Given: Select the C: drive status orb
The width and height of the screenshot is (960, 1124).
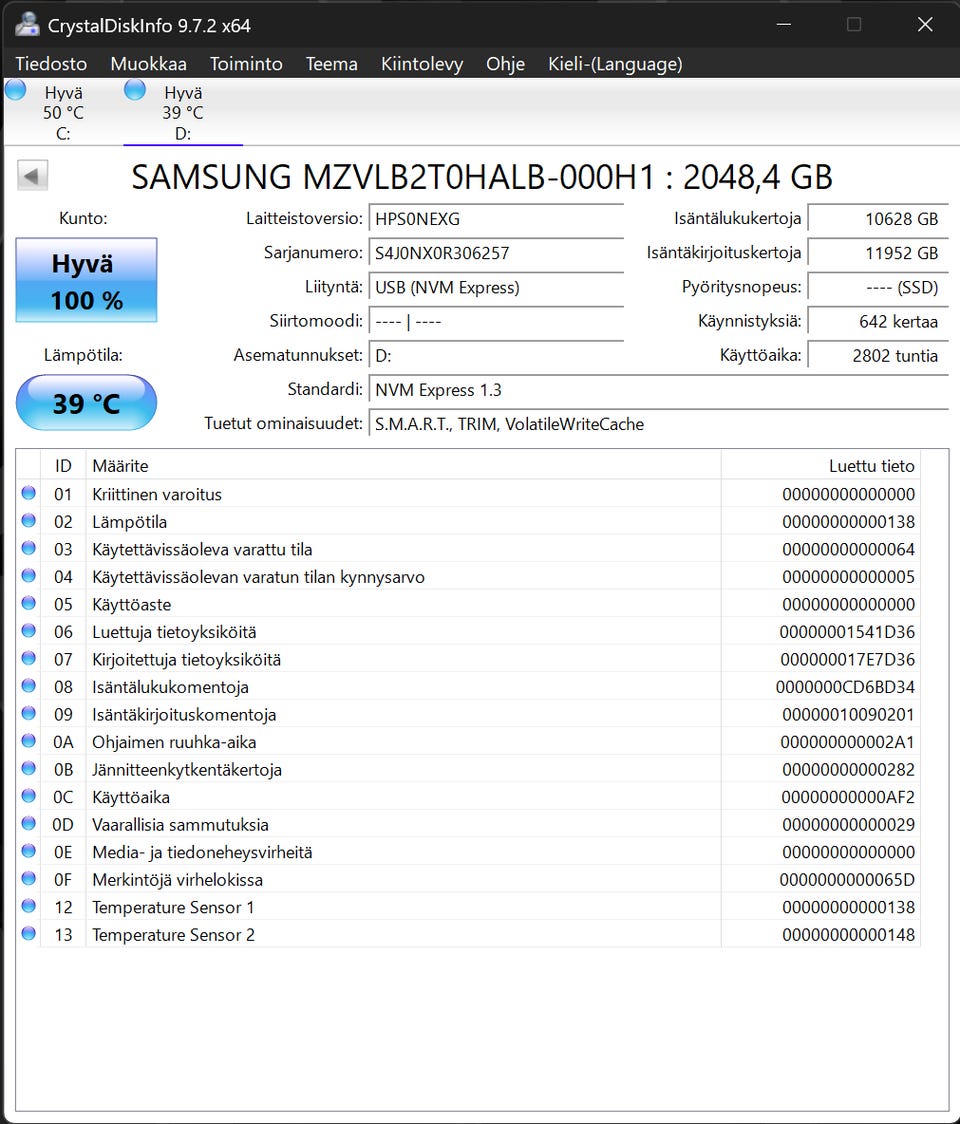Looking at the screenshot, I should pyautogui.click(x=15, y=90).
